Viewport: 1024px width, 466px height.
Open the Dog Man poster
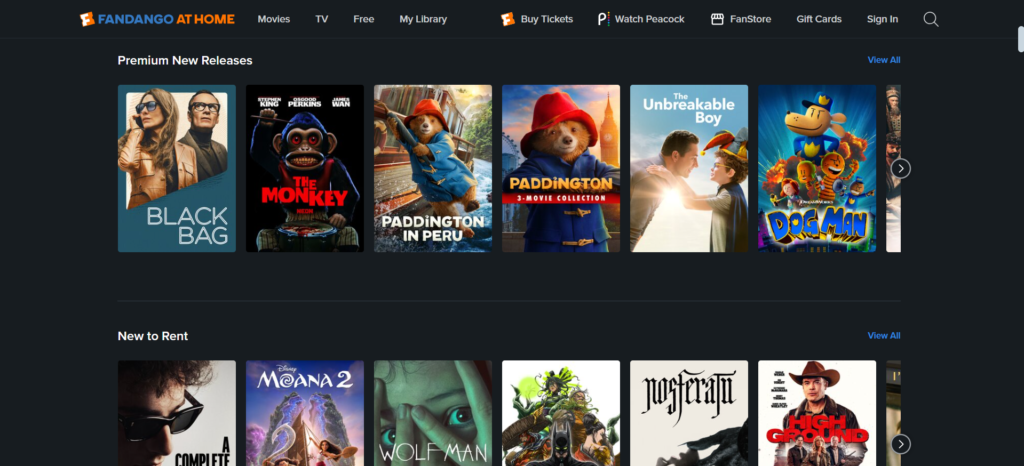coord(816,168)
